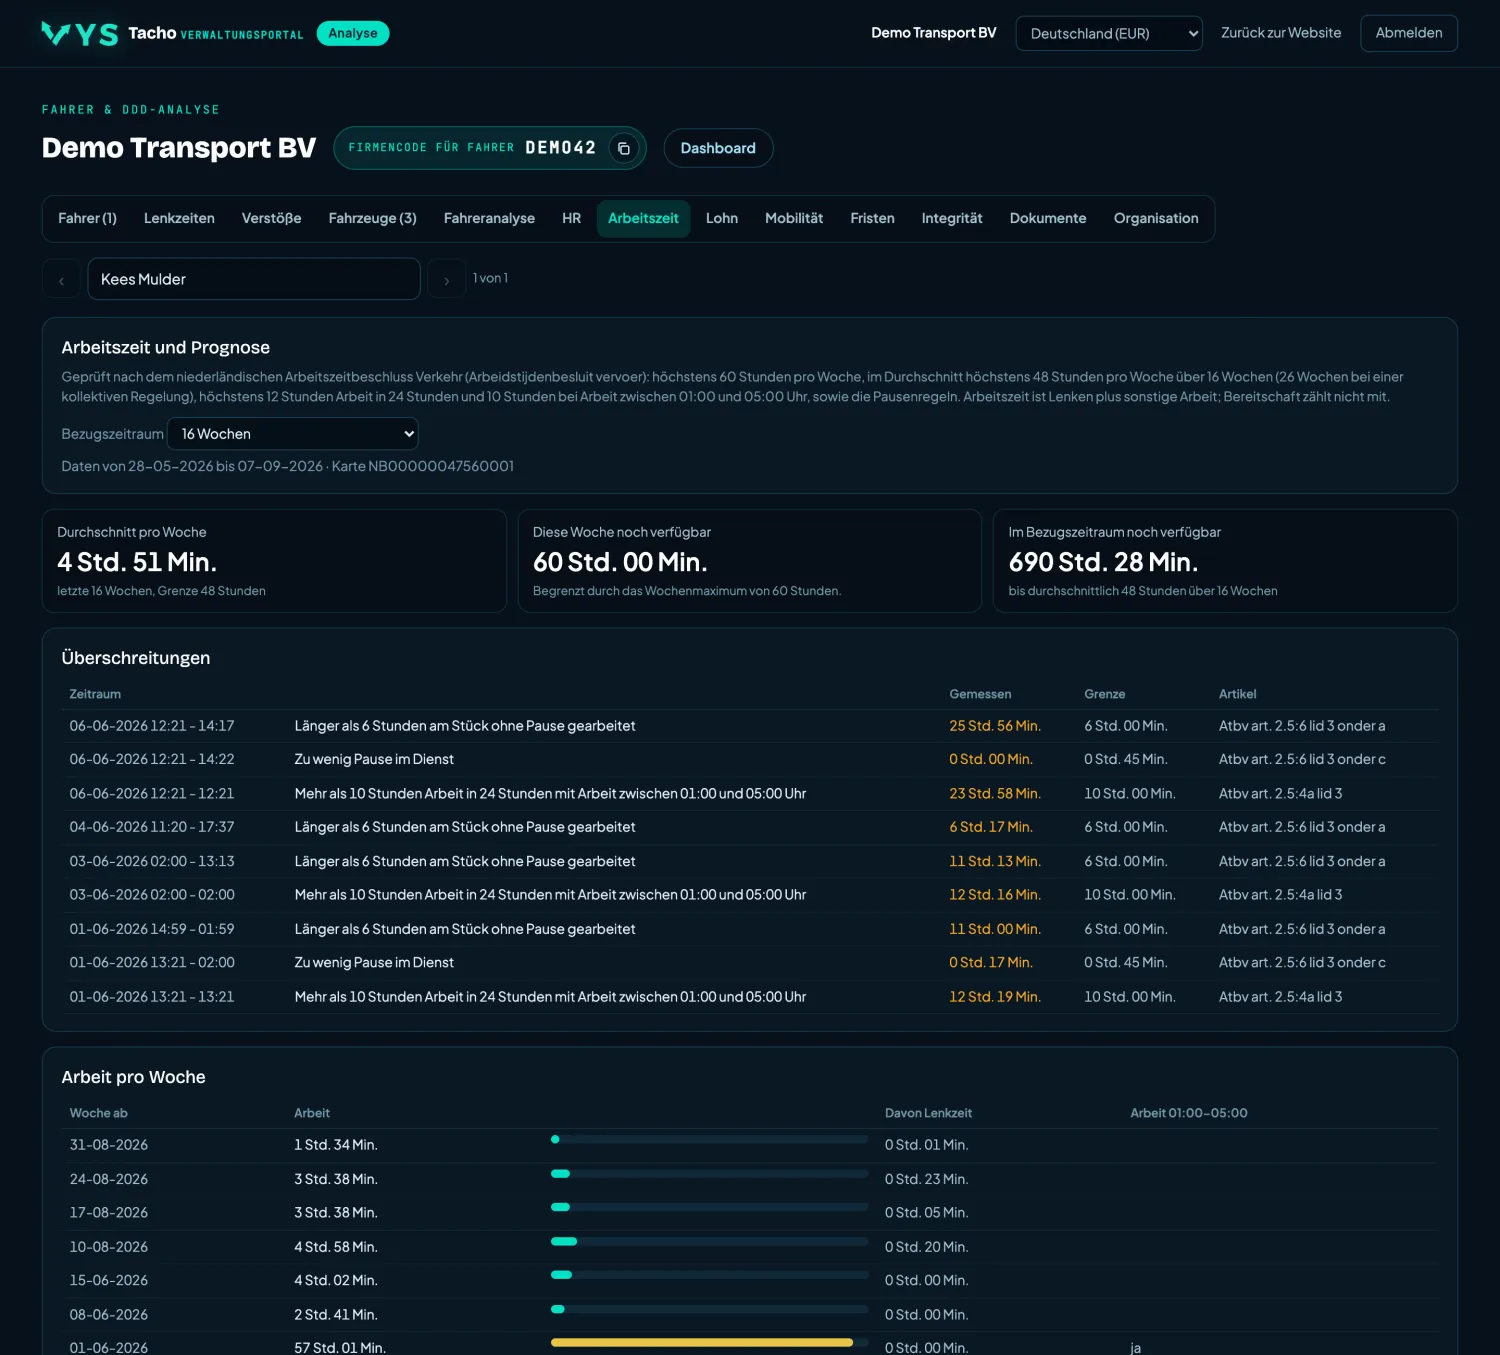1500x1355 pixels.
Task: Open the HR tab
Action: click(x=571, y=218)
